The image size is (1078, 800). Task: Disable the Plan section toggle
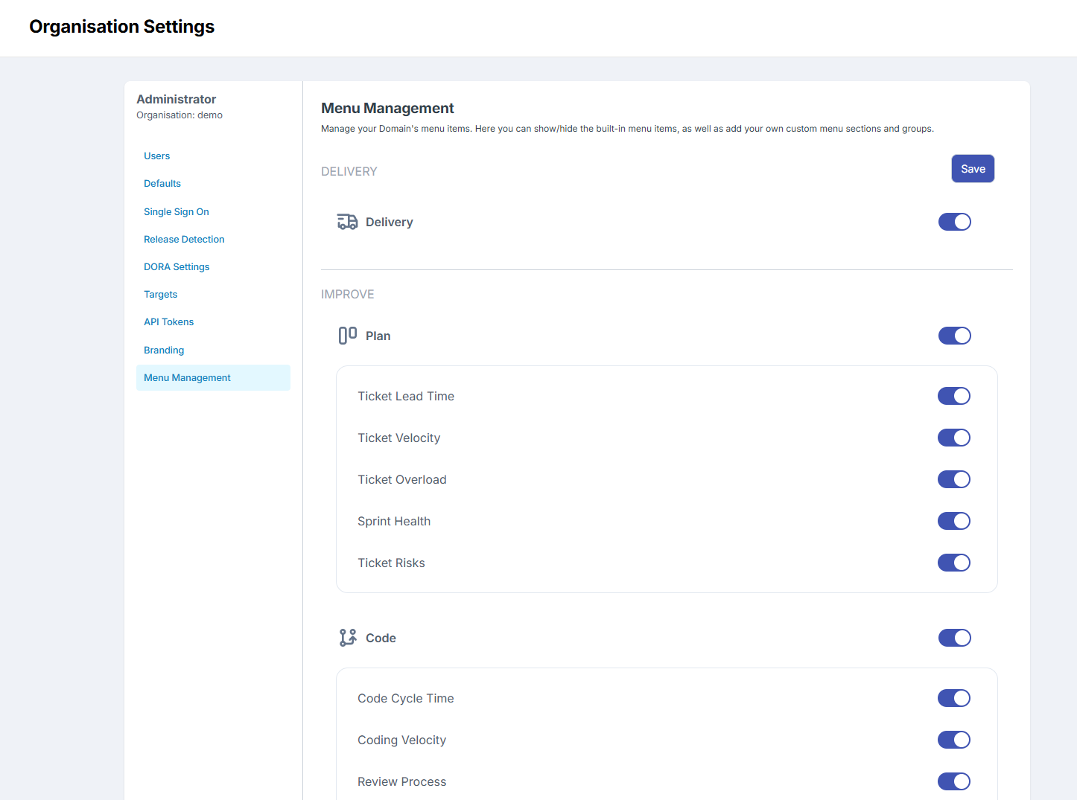pyautogui.click(x=954, y=336)
